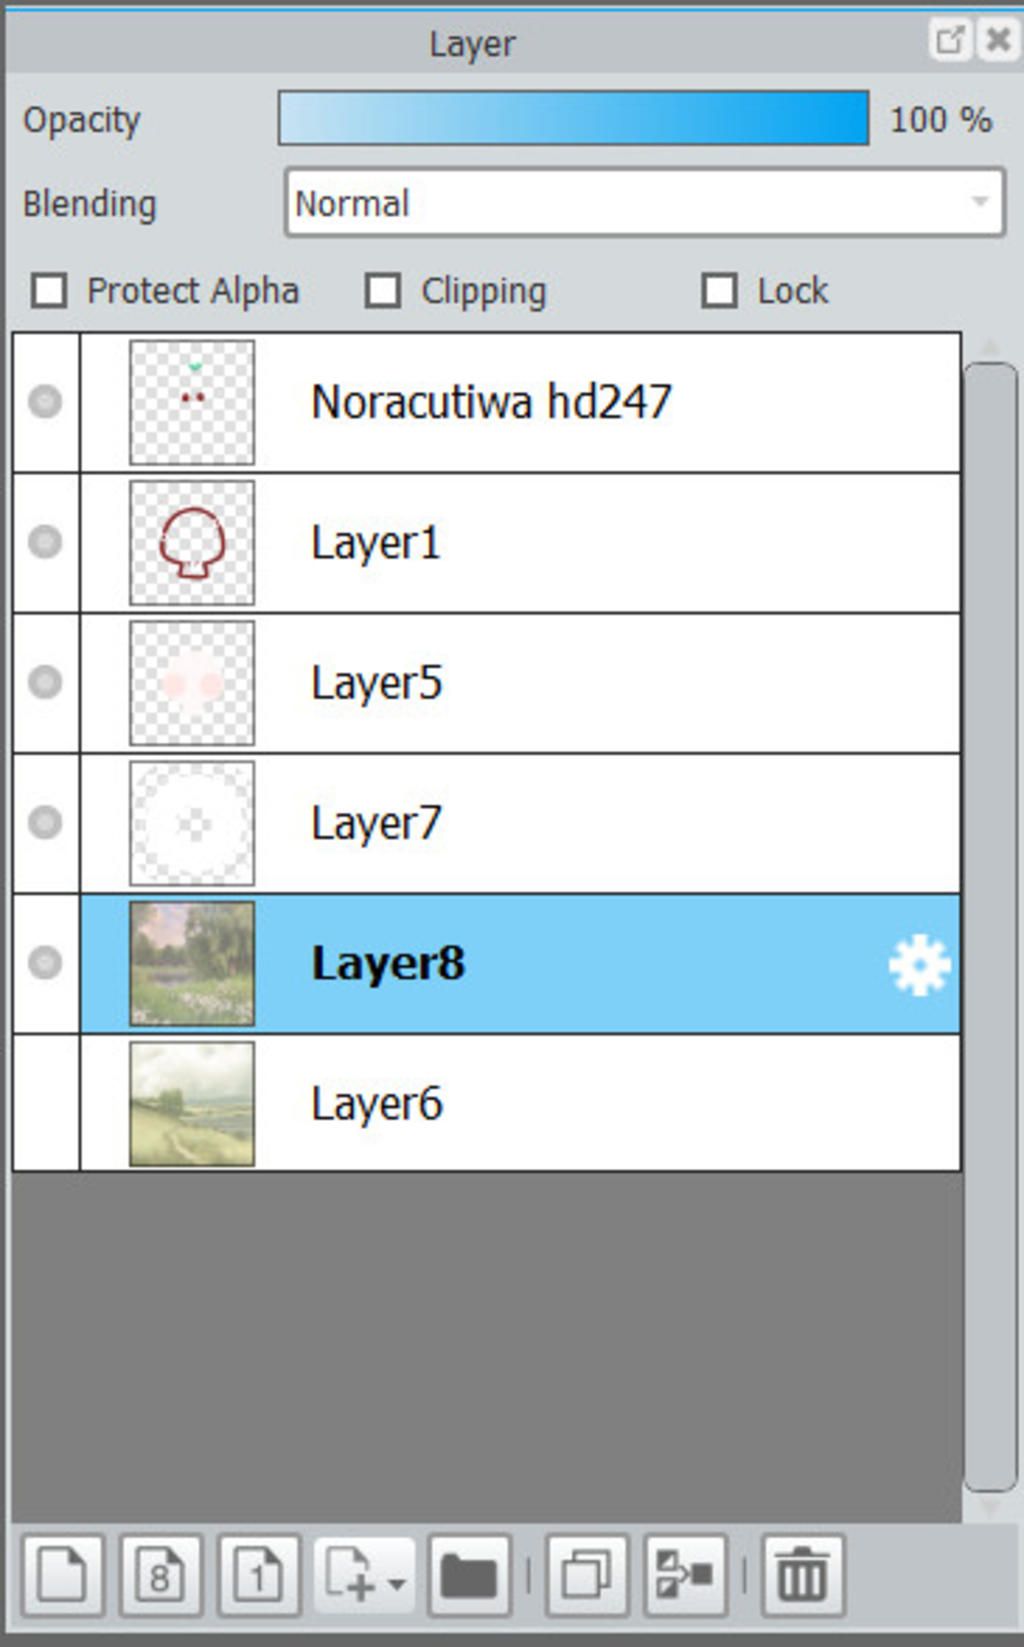Screen dimensions: 1024x1647
Task: Tick the Lock checkbox
Action: pyautogui.click(x=719, y=291)
